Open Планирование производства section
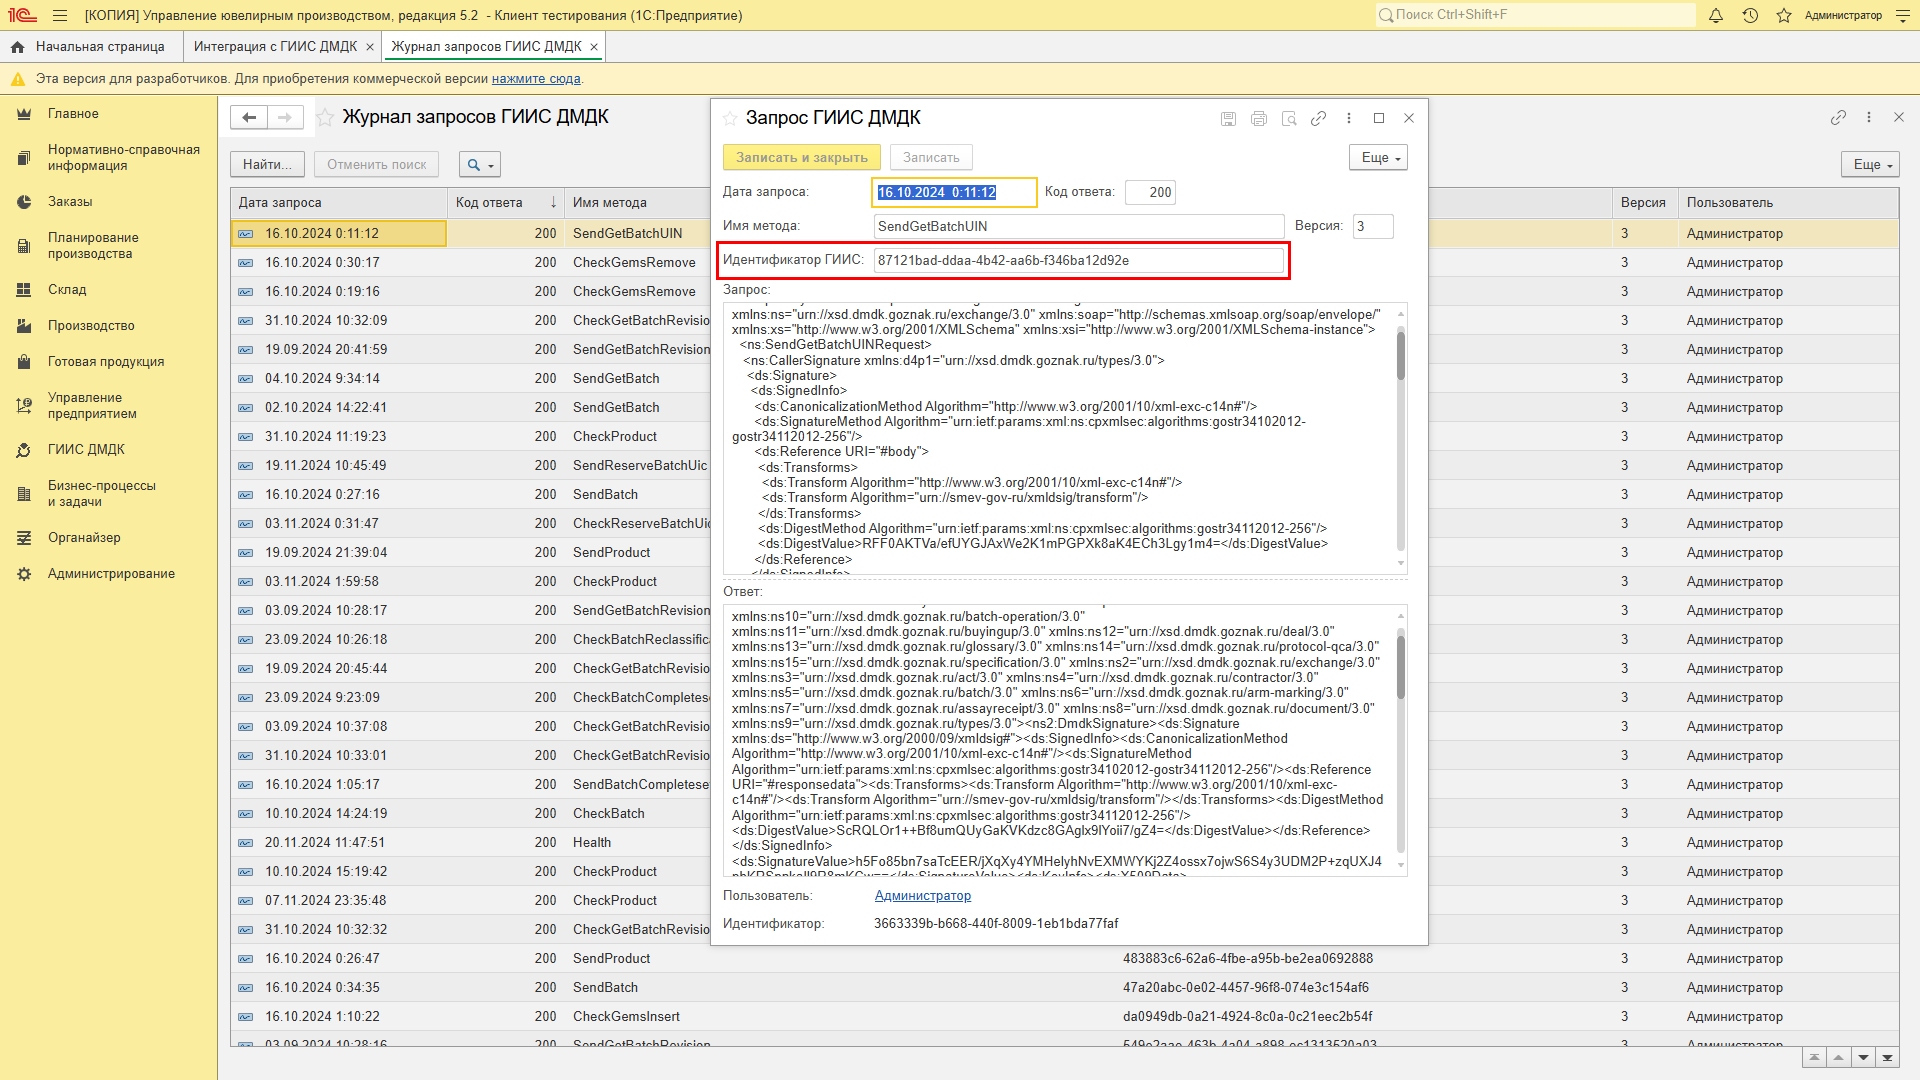Viewport: 1920px width, 1080px height. click(93, 246)
